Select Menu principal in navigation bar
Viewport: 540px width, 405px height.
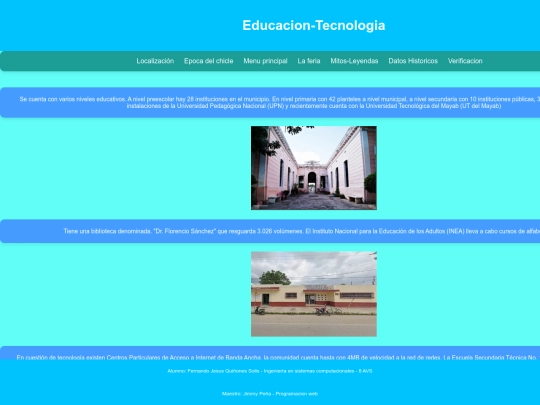click(x=265, y=61)
